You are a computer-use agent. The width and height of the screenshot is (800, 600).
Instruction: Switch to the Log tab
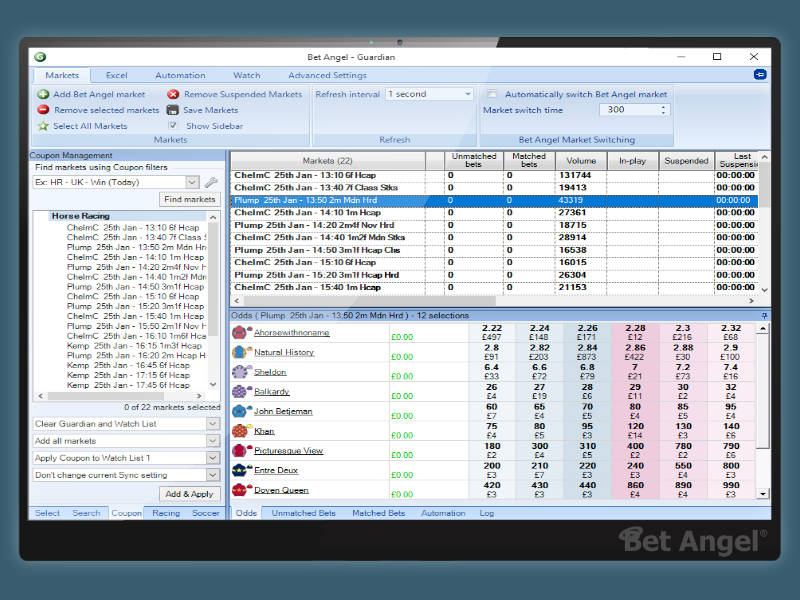pos(487,513)
